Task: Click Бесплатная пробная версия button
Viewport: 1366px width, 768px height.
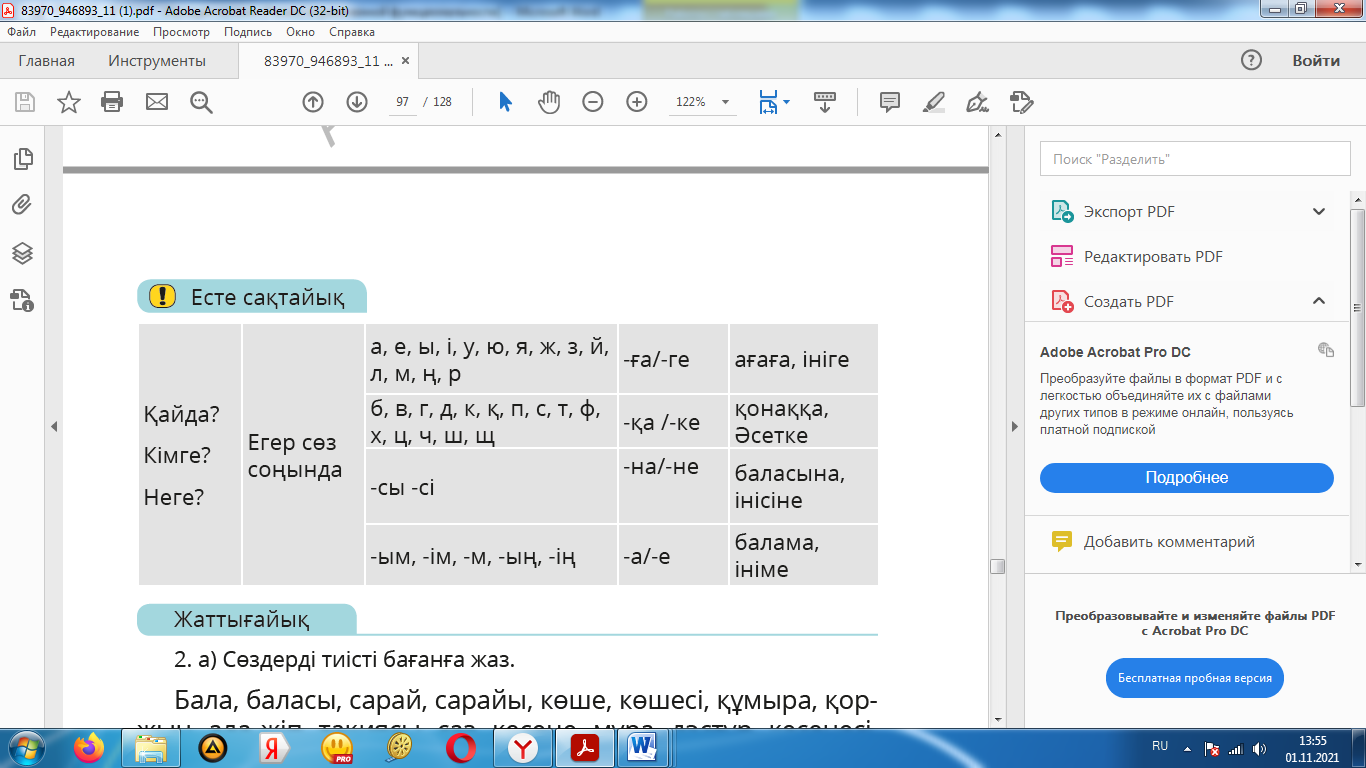Action: coord(1194,678)
